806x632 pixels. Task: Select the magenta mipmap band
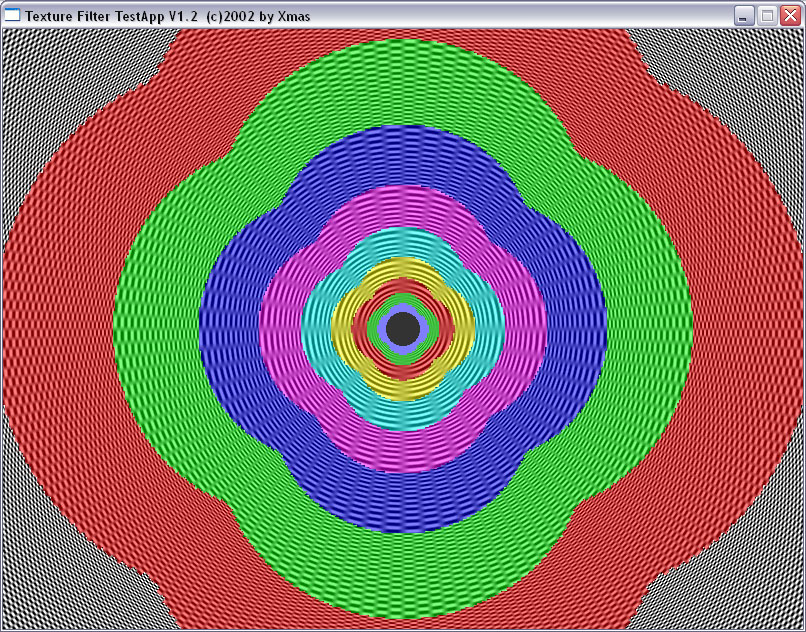tap(281, 328)
